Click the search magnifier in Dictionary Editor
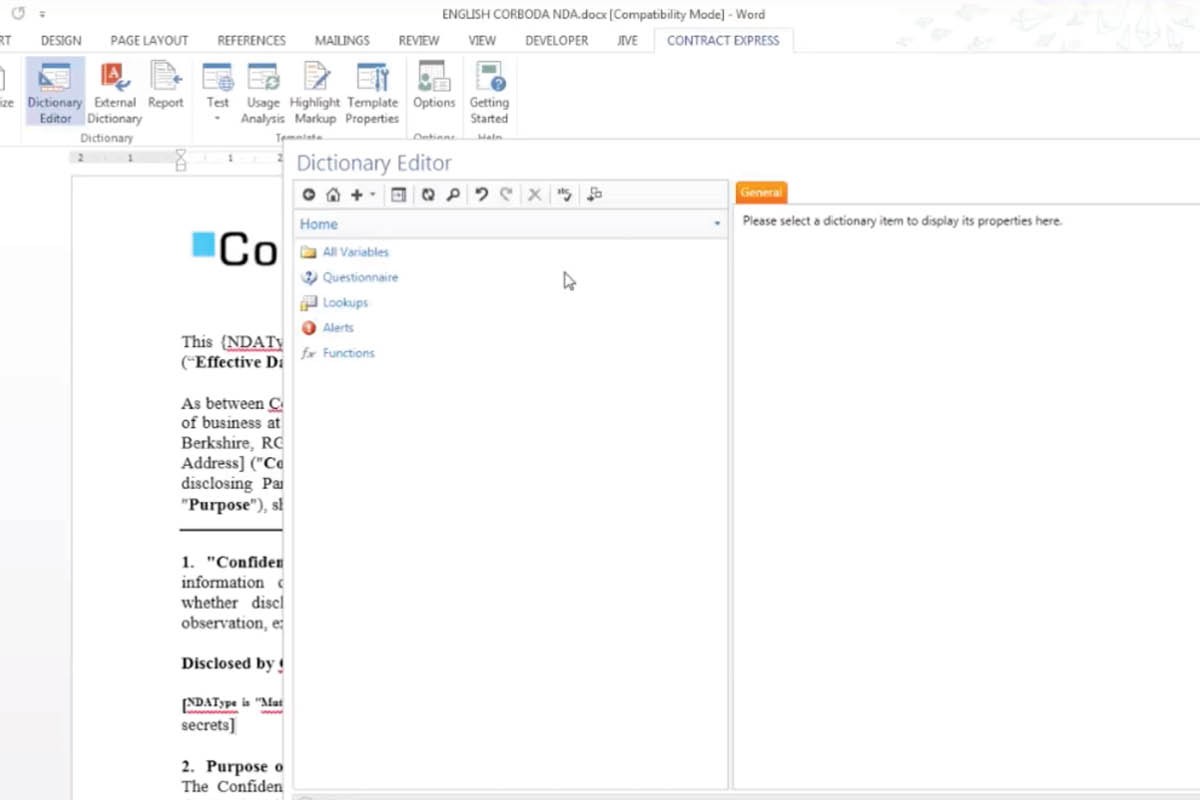Screen dimensions: 1200x800 (x=453, y=195)
